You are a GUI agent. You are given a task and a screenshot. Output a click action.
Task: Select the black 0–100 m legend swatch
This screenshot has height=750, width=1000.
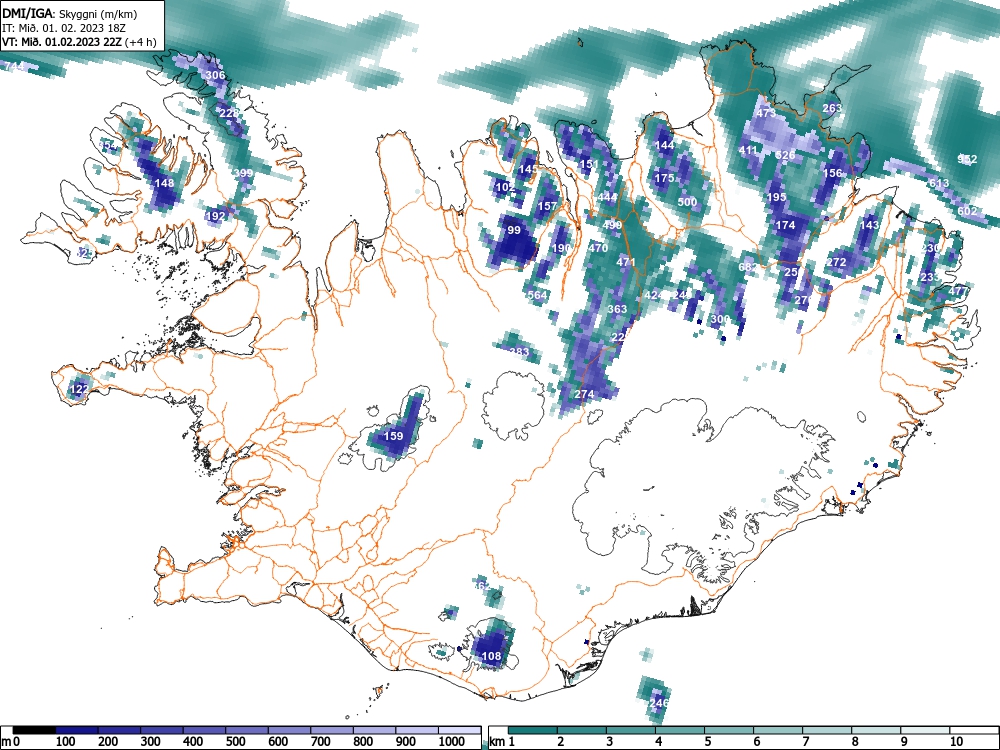coord(34,730)
